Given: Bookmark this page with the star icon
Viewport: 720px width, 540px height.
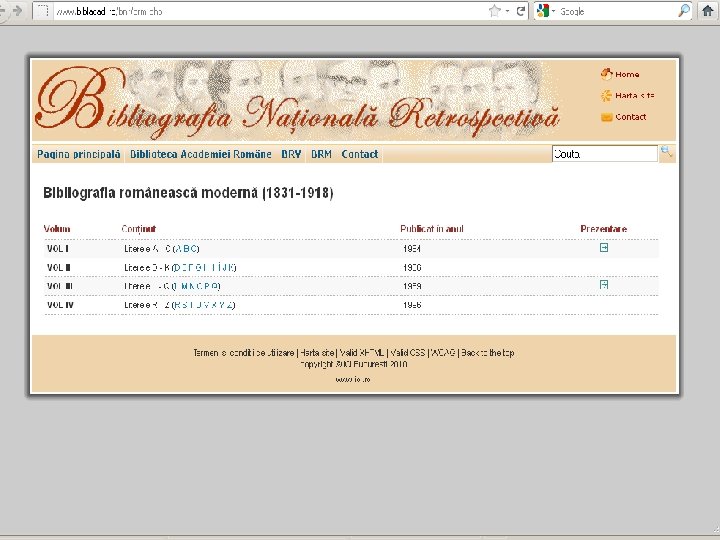Looking at the screenshot, I should pos(495,11).
